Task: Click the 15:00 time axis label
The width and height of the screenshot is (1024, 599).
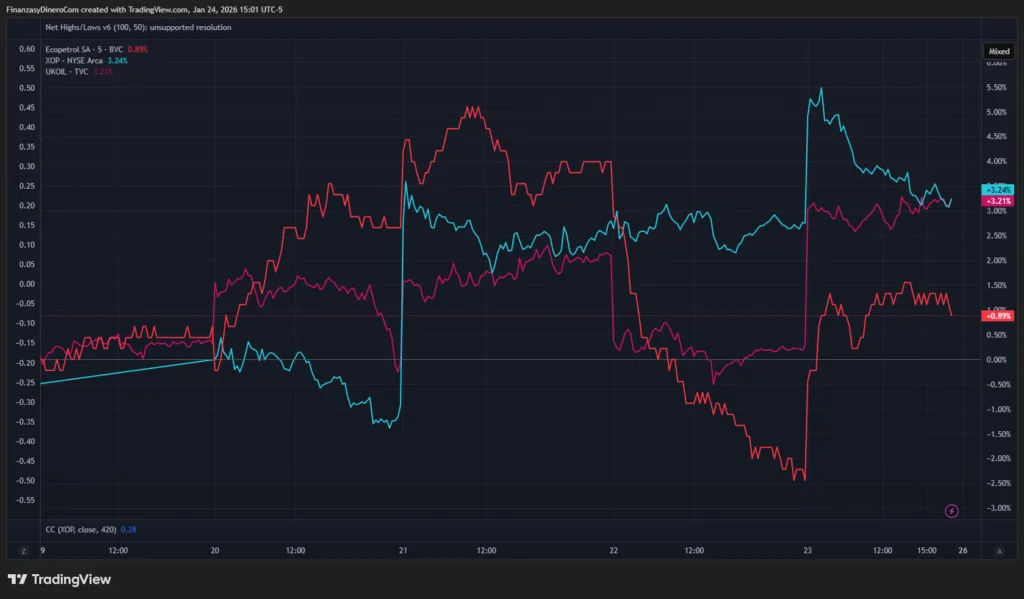Action: (926, 550)
